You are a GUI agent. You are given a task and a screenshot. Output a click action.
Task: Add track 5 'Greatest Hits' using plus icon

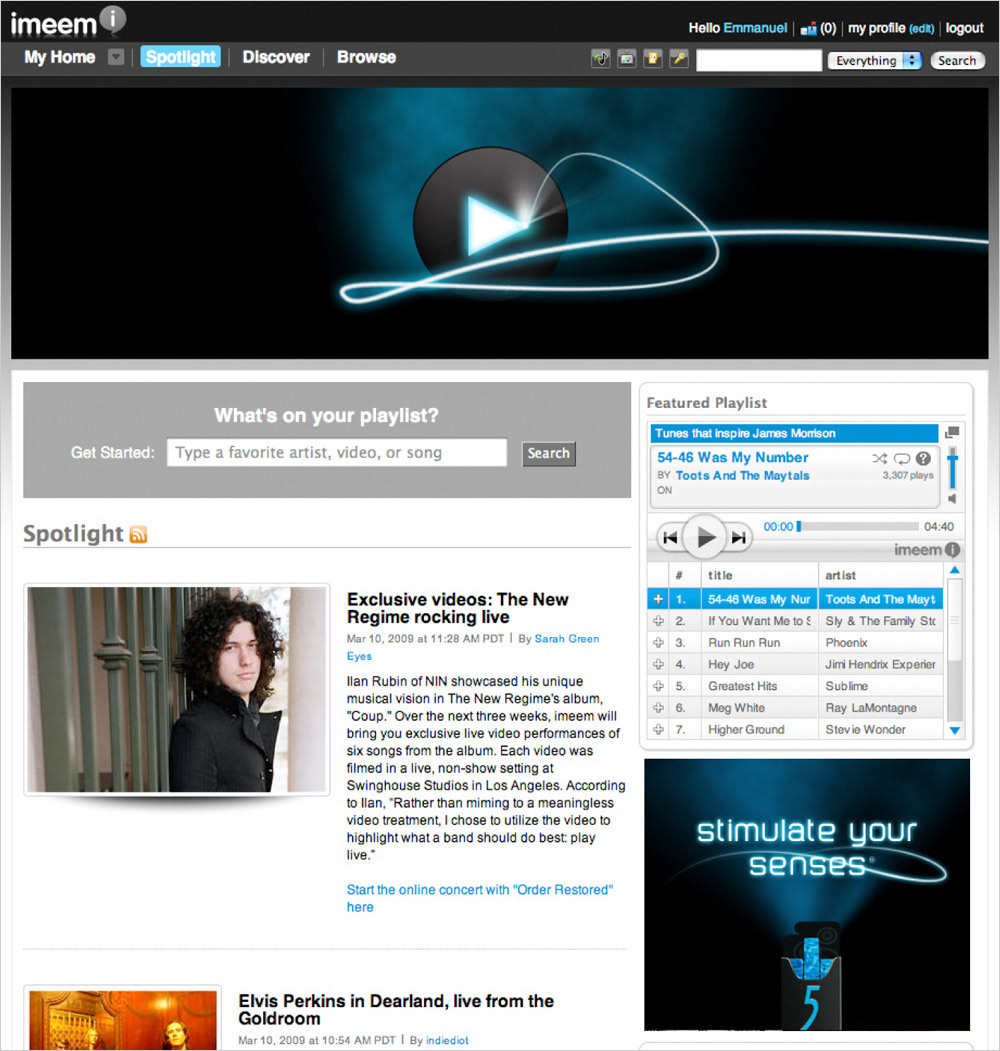[658, 686]
